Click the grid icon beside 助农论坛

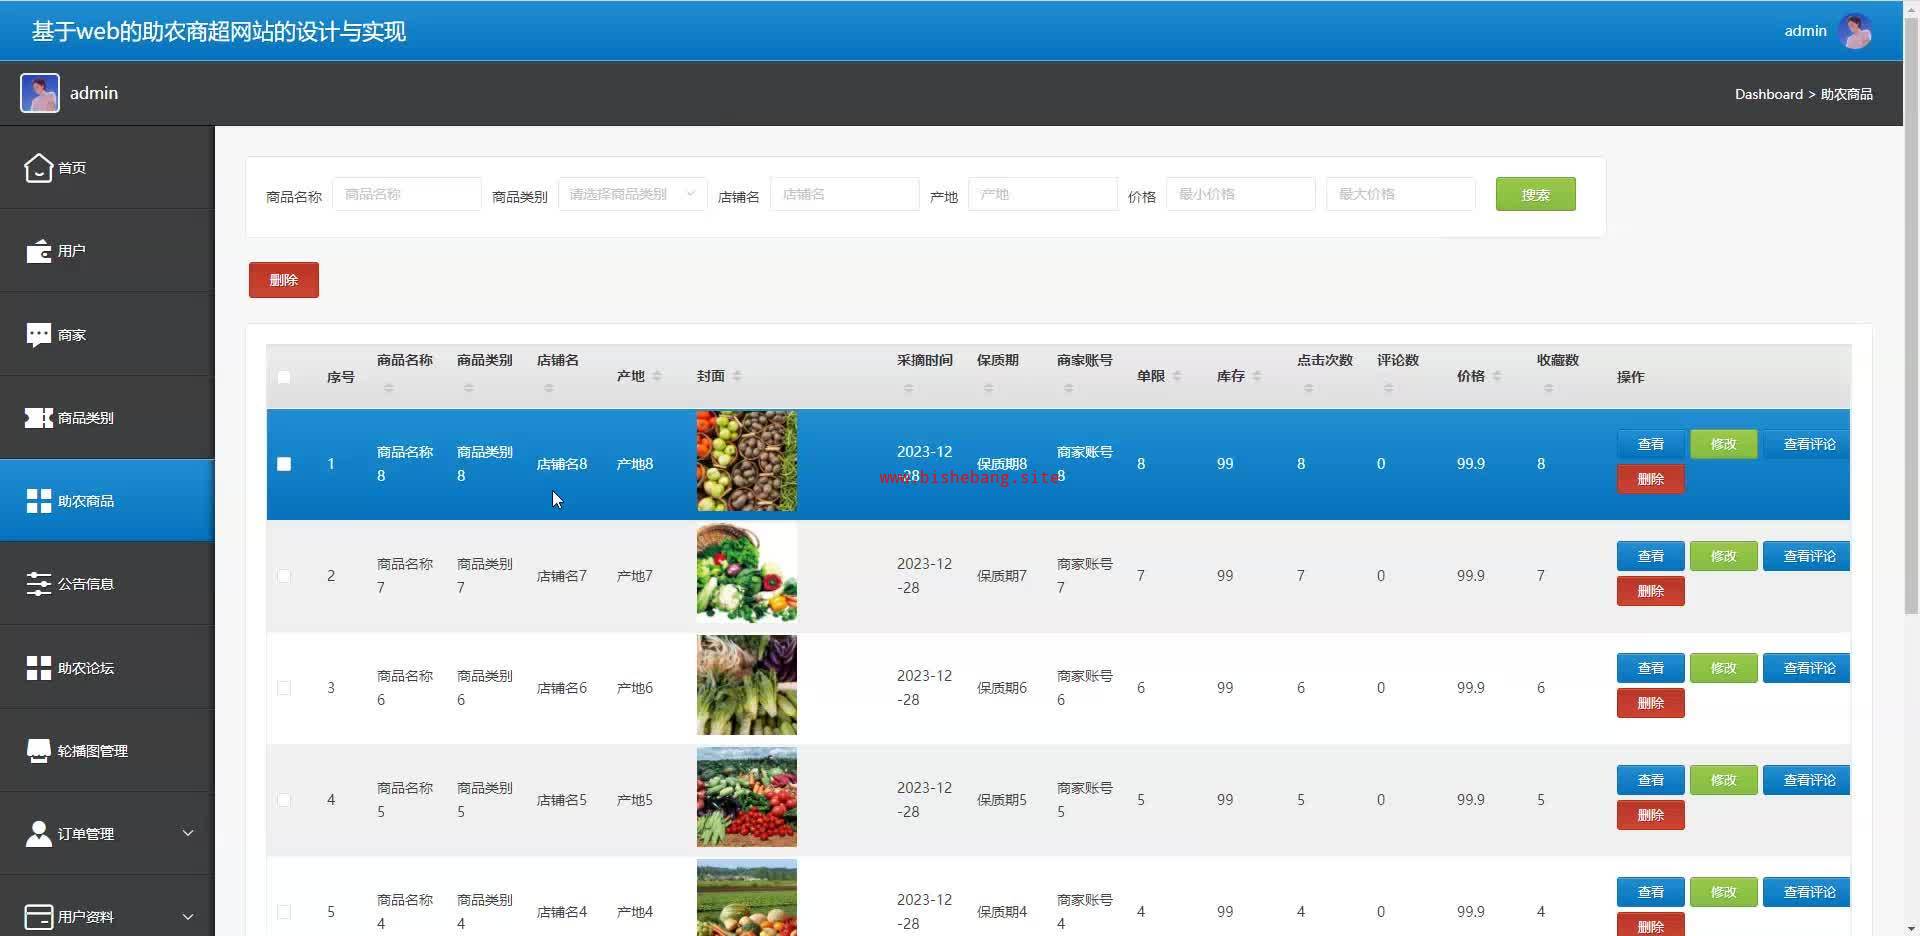[x=38, y=668]
